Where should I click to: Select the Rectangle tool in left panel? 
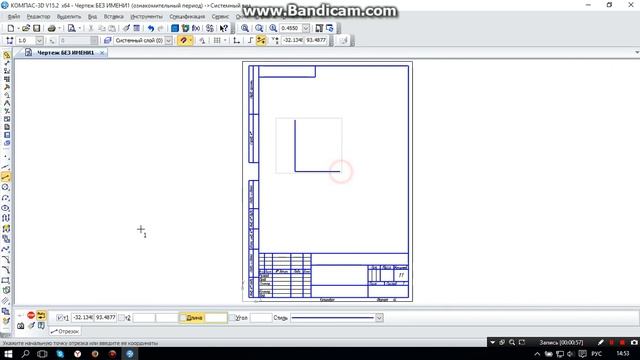(x=6, y=280)
